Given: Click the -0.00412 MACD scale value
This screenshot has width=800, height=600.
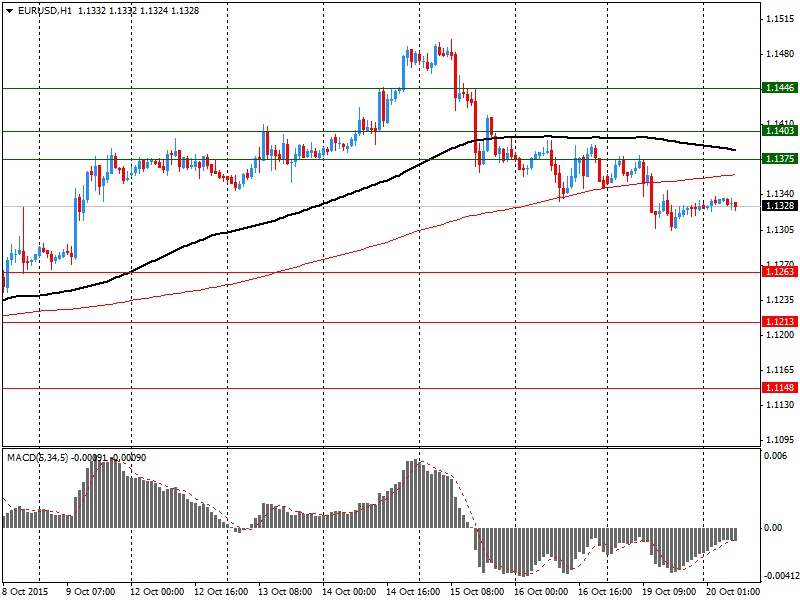Looking at the screenshot, I should click(x=781, y=577).
